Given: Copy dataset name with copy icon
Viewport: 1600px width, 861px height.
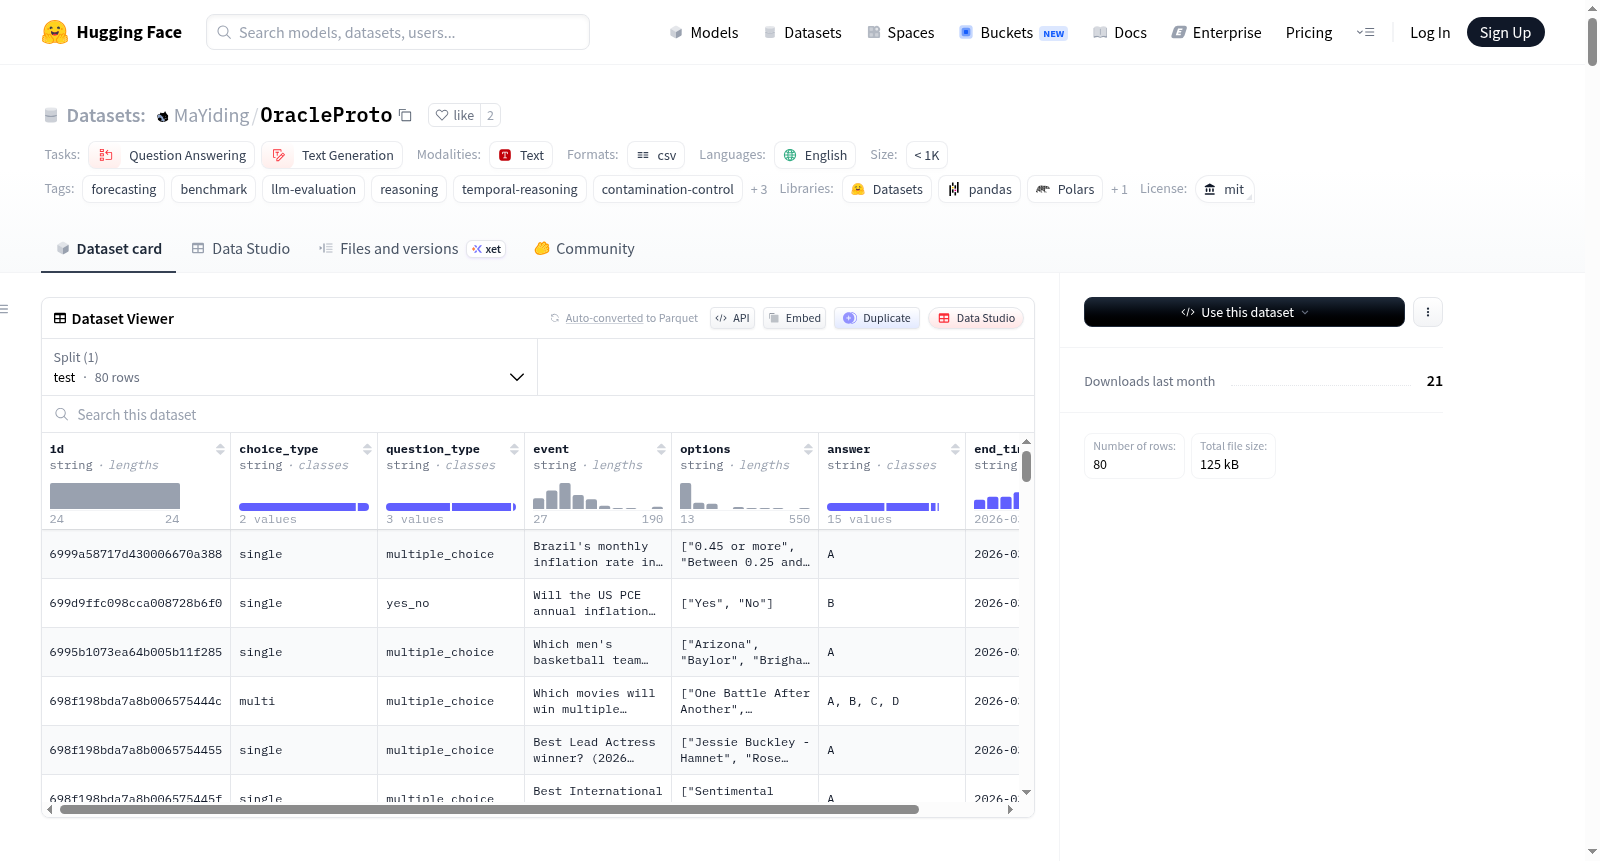Looking at the screenshot, I should point(405,115).
